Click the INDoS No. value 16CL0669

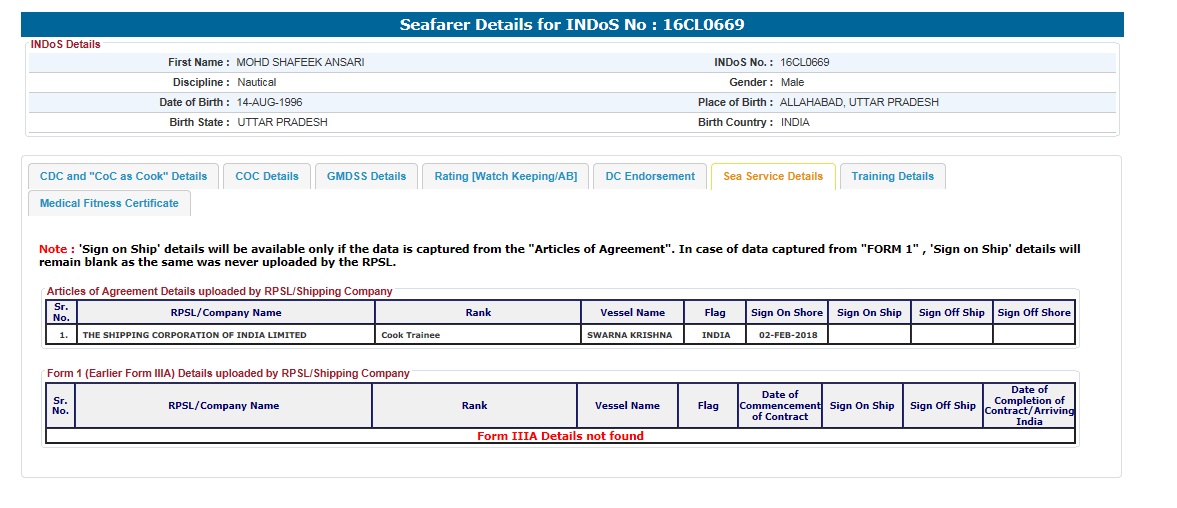point(805,62)
